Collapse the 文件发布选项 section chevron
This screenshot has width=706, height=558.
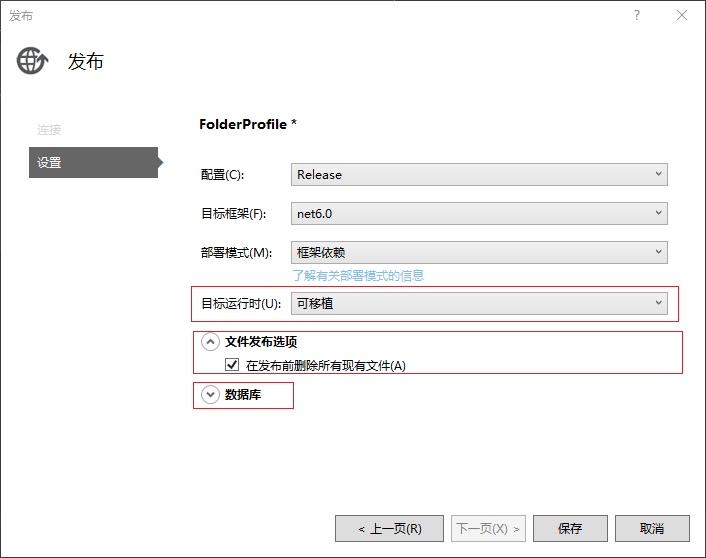pos(210,342)
